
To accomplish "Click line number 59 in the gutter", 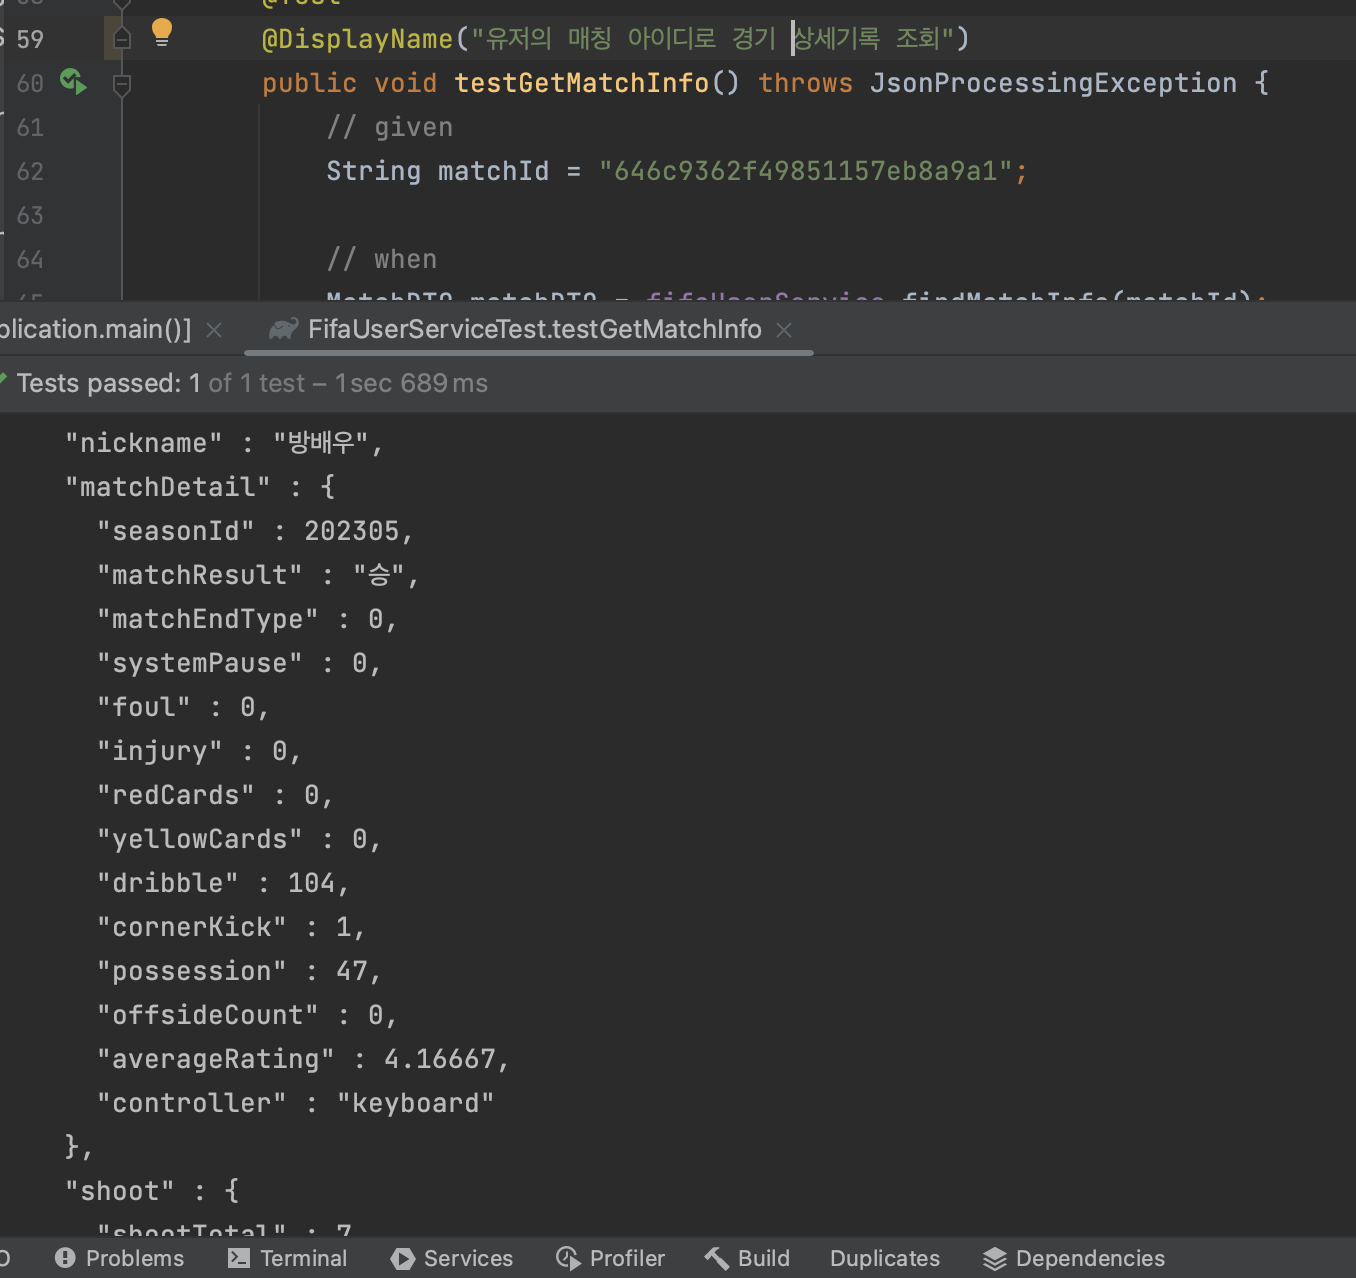I will click(x=30, y=39).
